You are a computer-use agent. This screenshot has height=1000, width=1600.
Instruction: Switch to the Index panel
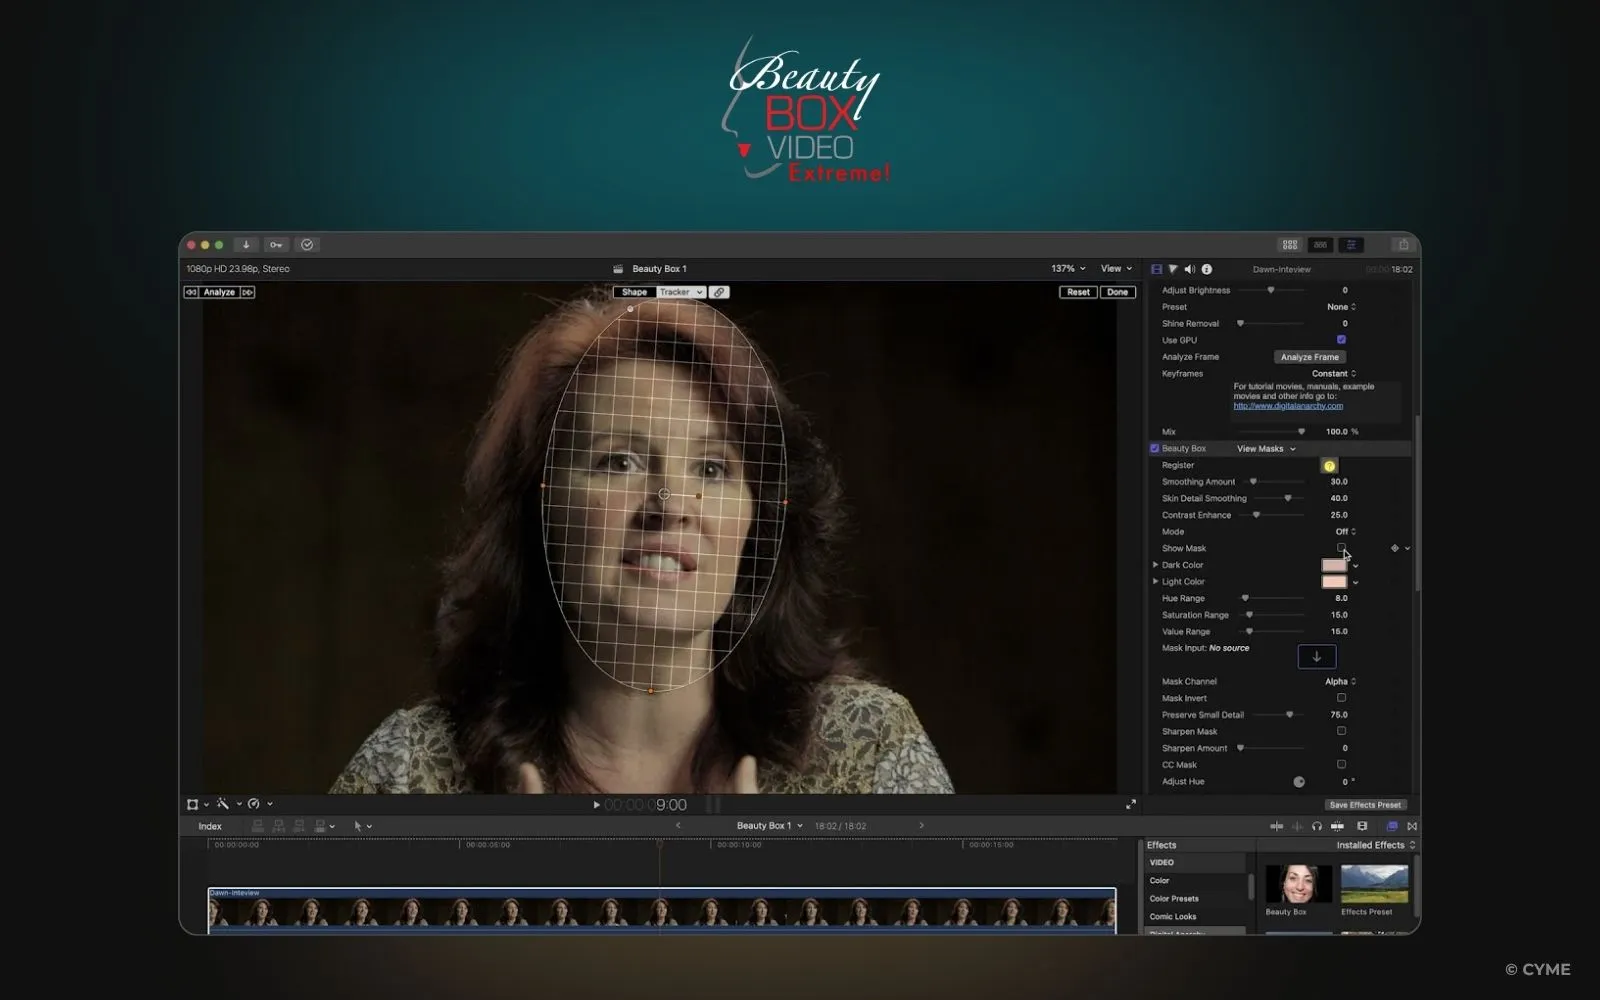[209, 826]
